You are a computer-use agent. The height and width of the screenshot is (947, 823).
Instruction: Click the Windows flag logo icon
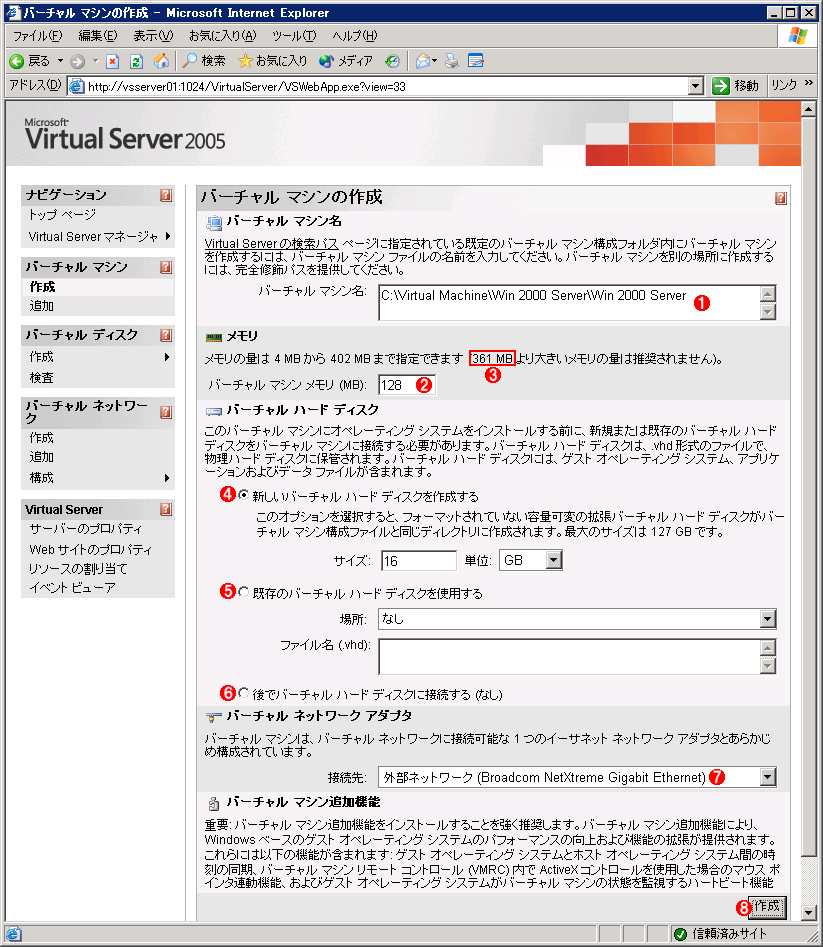coord(798,36)
